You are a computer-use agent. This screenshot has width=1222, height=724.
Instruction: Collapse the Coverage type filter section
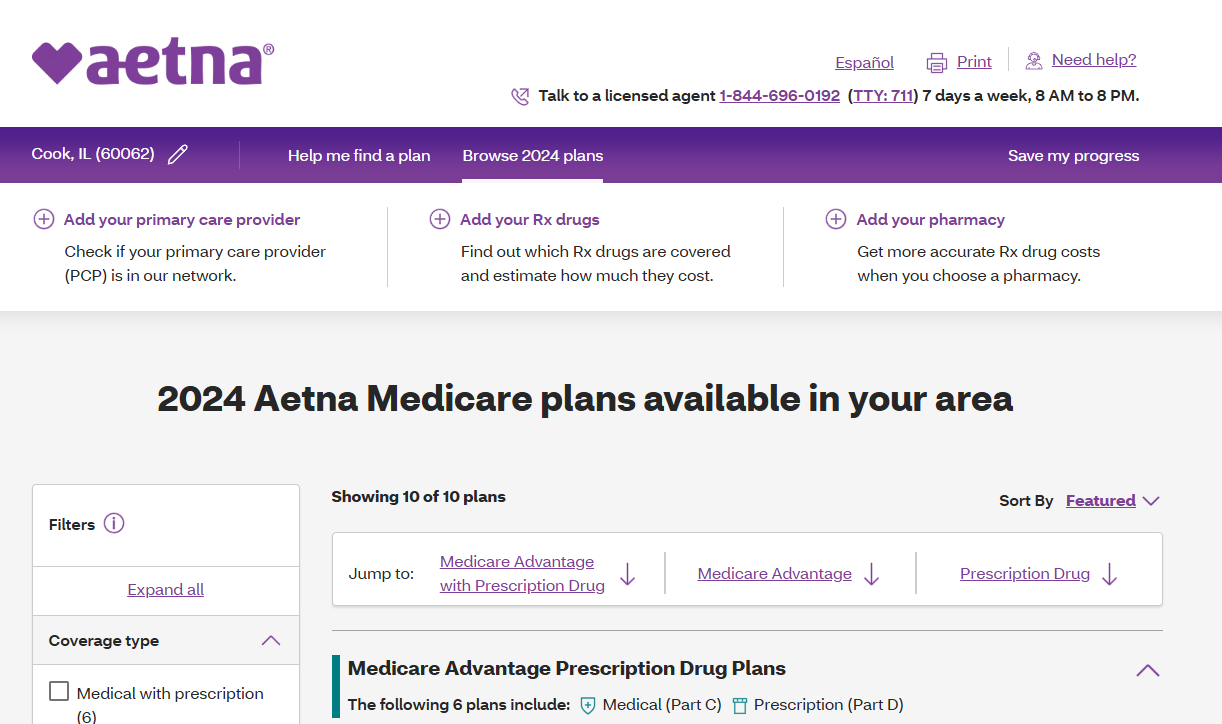(271, 641)
